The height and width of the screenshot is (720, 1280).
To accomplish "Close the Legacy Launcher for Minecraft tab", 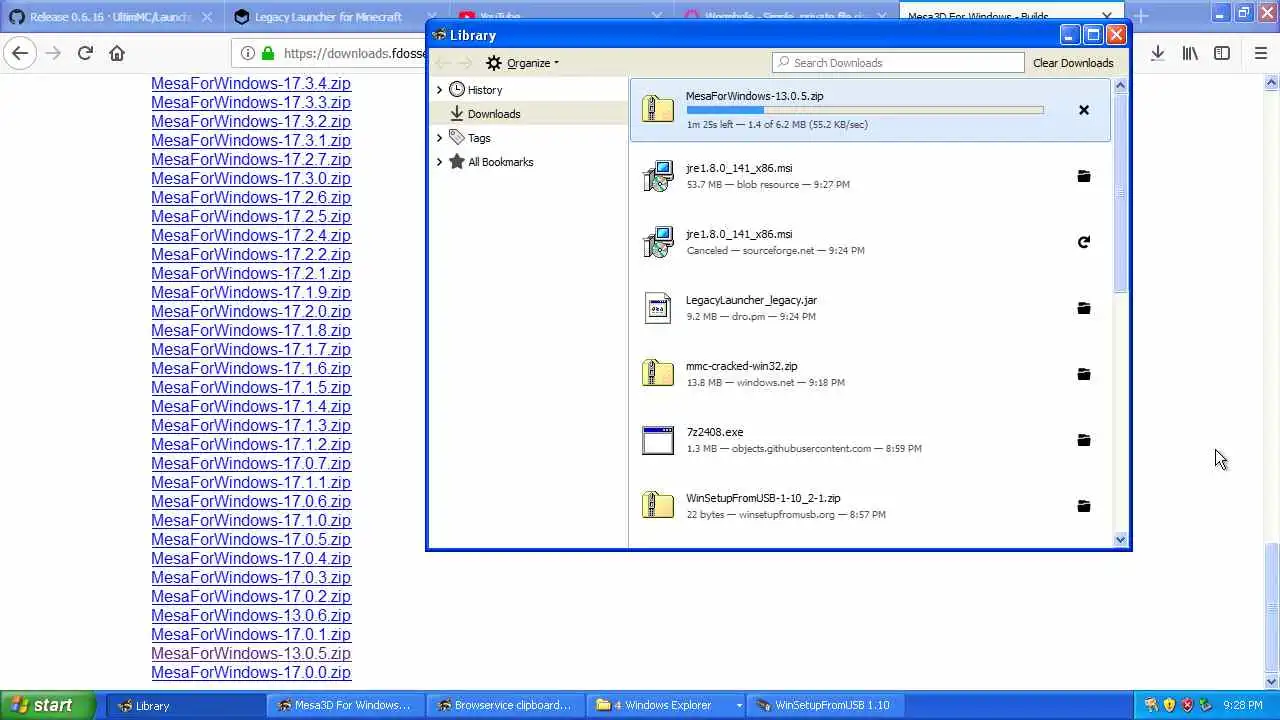I will pyautogui.click(x=430, y=17).
